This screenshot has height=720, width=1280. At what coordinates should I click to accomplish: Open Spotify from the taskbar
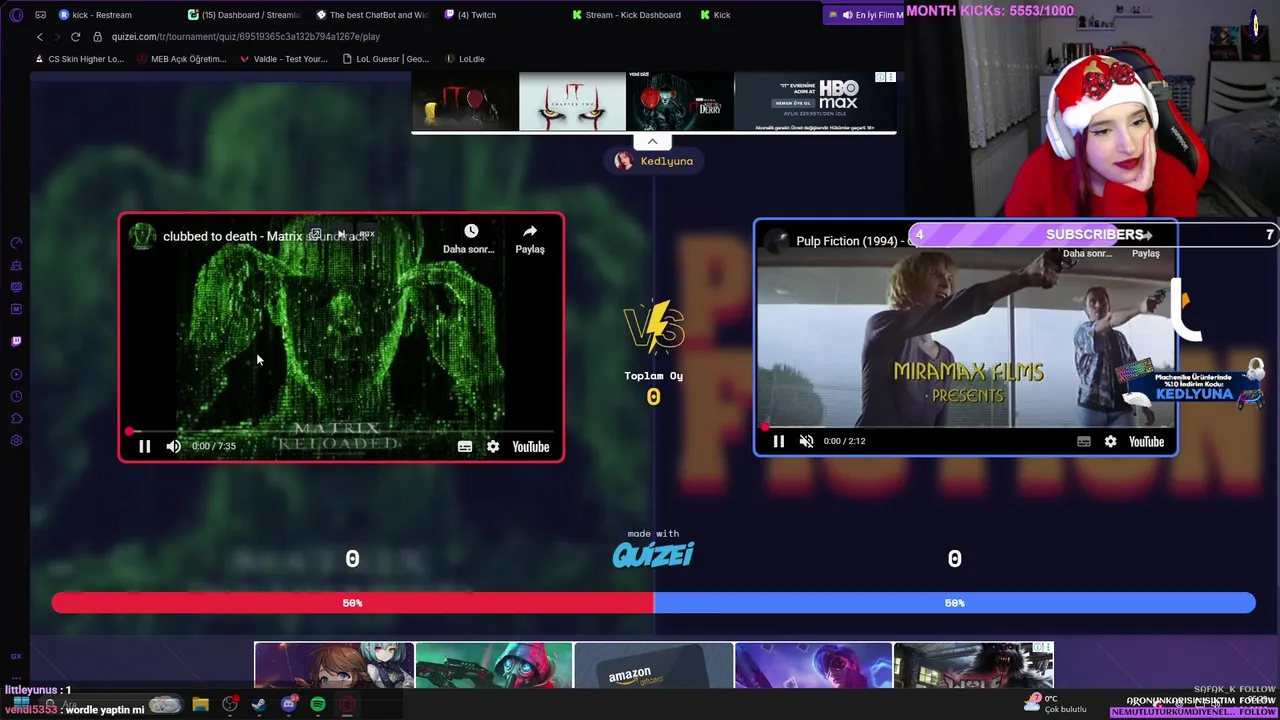click(318, 704)
